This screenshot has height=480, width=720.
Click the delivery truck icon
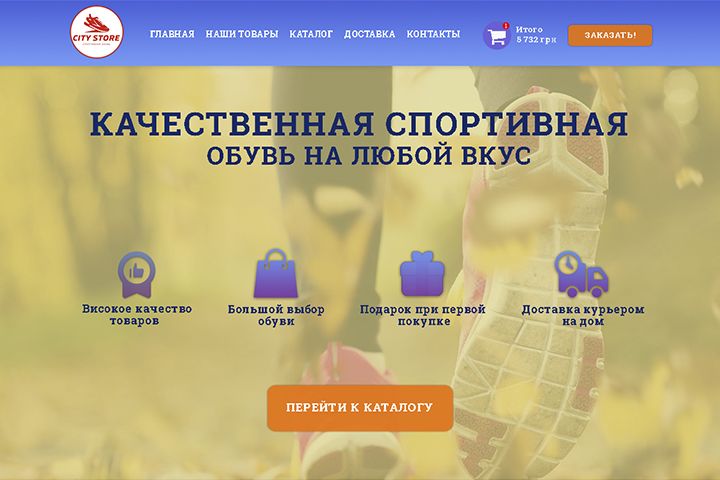(x=581, y=274)
